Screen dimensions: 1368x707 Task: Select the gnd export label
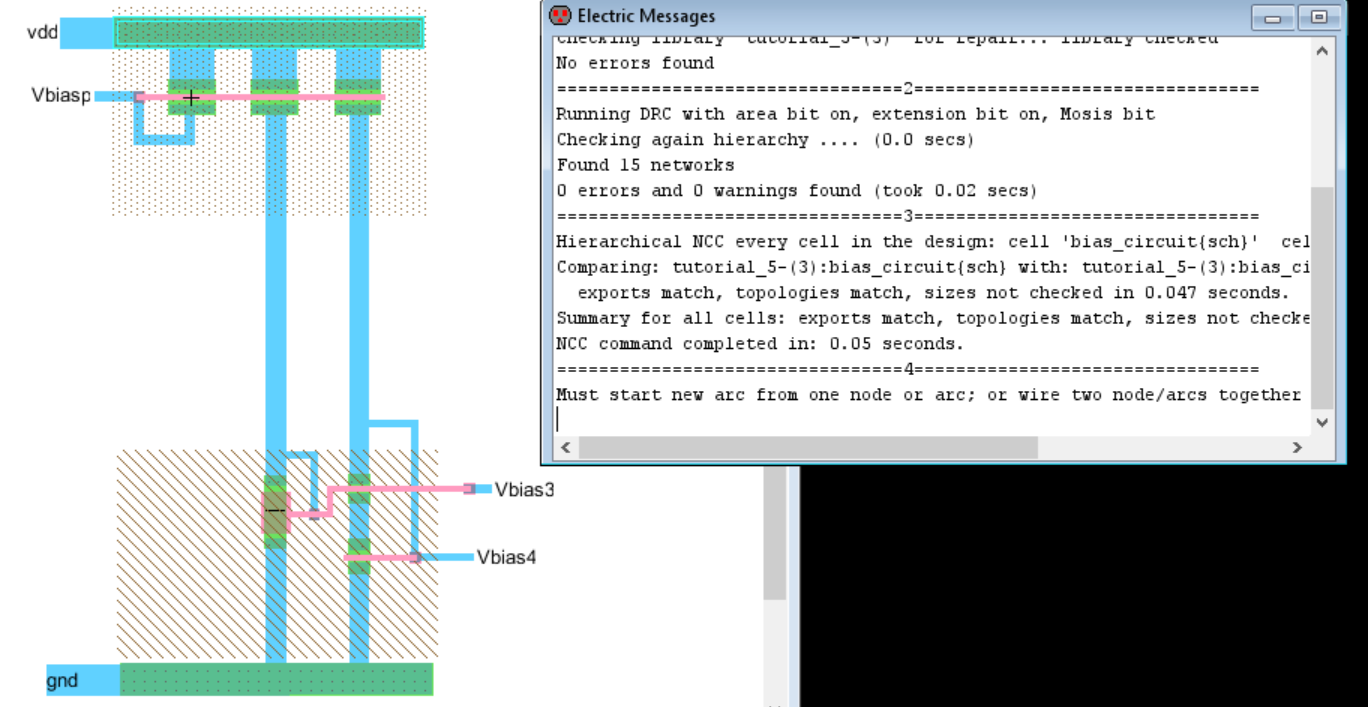pos(61,682)
